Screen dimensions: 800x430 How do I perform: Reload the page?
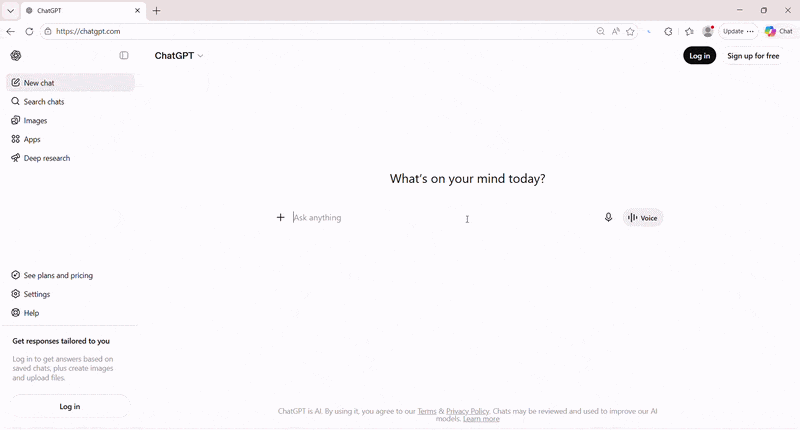click(x=29, y=32)
